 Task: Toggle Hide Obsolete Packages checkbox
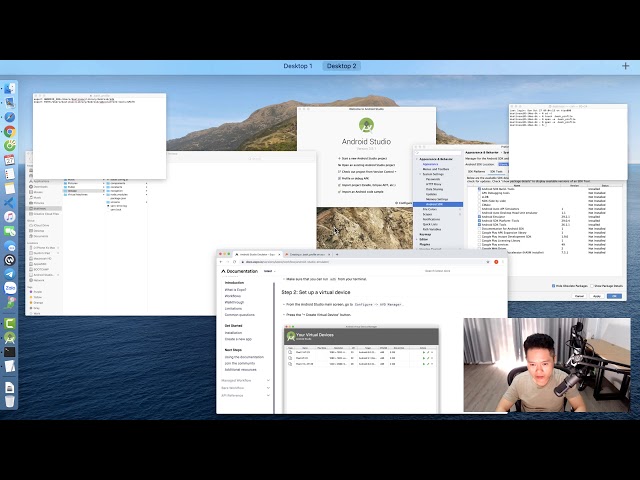tap(554, 285)
